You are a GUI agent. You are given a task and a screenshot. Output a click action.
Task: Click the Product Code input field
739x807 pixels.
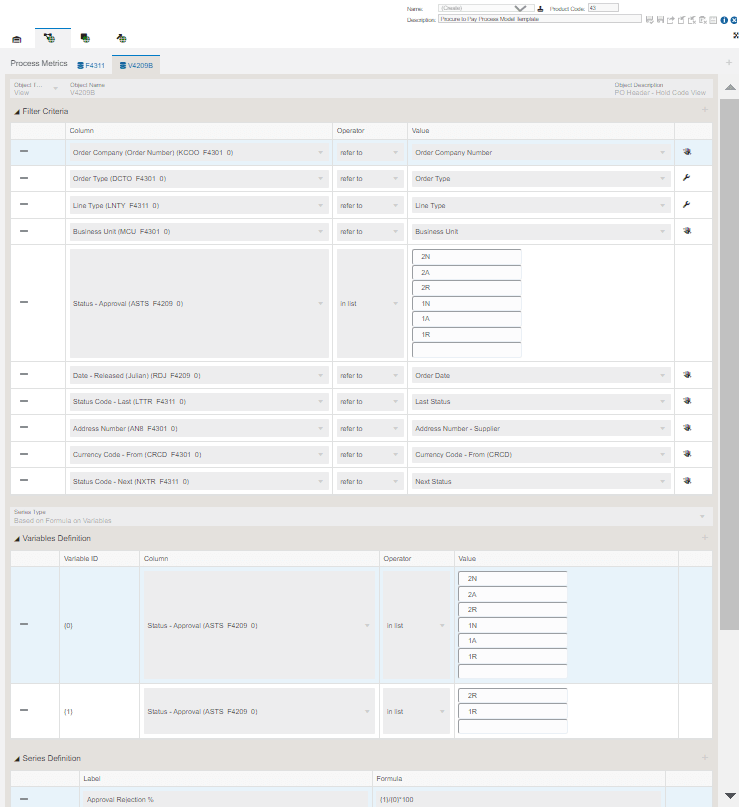(603, 8)
